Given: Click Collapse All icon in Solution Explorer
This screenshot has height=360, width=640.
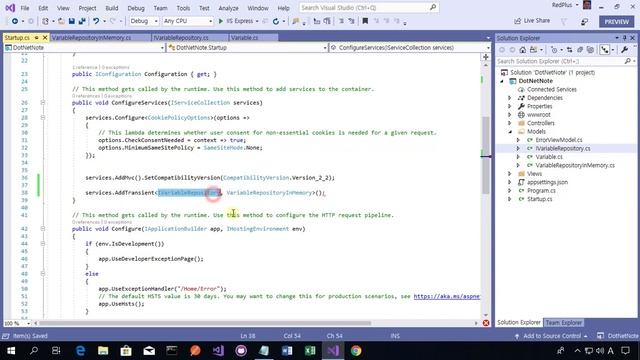Looking at the screenshot, I should click(x=580, y=50).
